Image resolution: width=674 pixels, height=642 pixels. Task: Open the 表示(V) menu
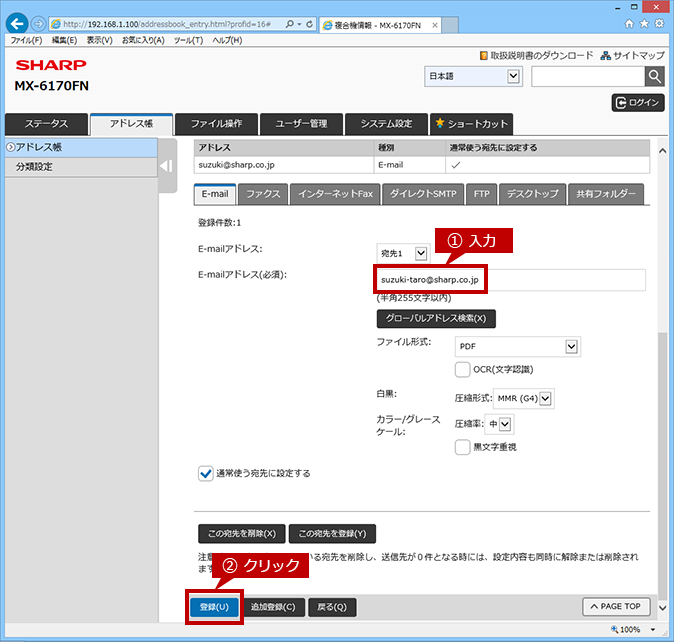pyautogui.click(x=100, y=40)
